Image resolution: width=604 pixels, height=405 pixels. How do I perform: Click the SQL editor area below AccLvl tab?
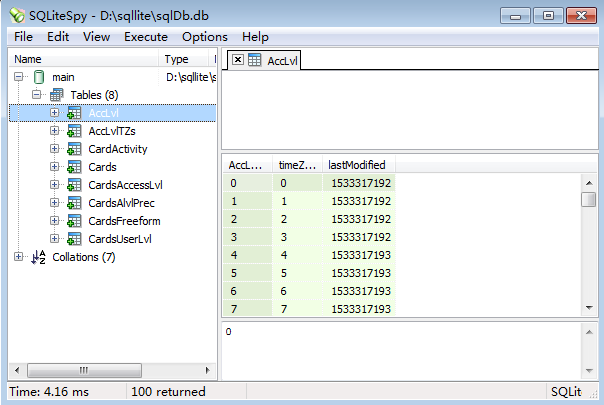(410, 109)
